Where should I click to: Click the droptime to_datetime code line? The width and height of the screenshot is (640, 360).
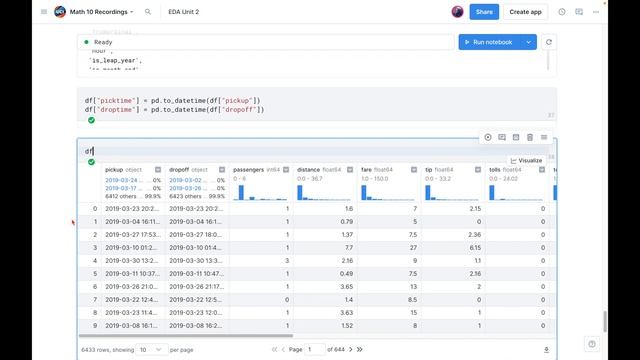[174, 109]
